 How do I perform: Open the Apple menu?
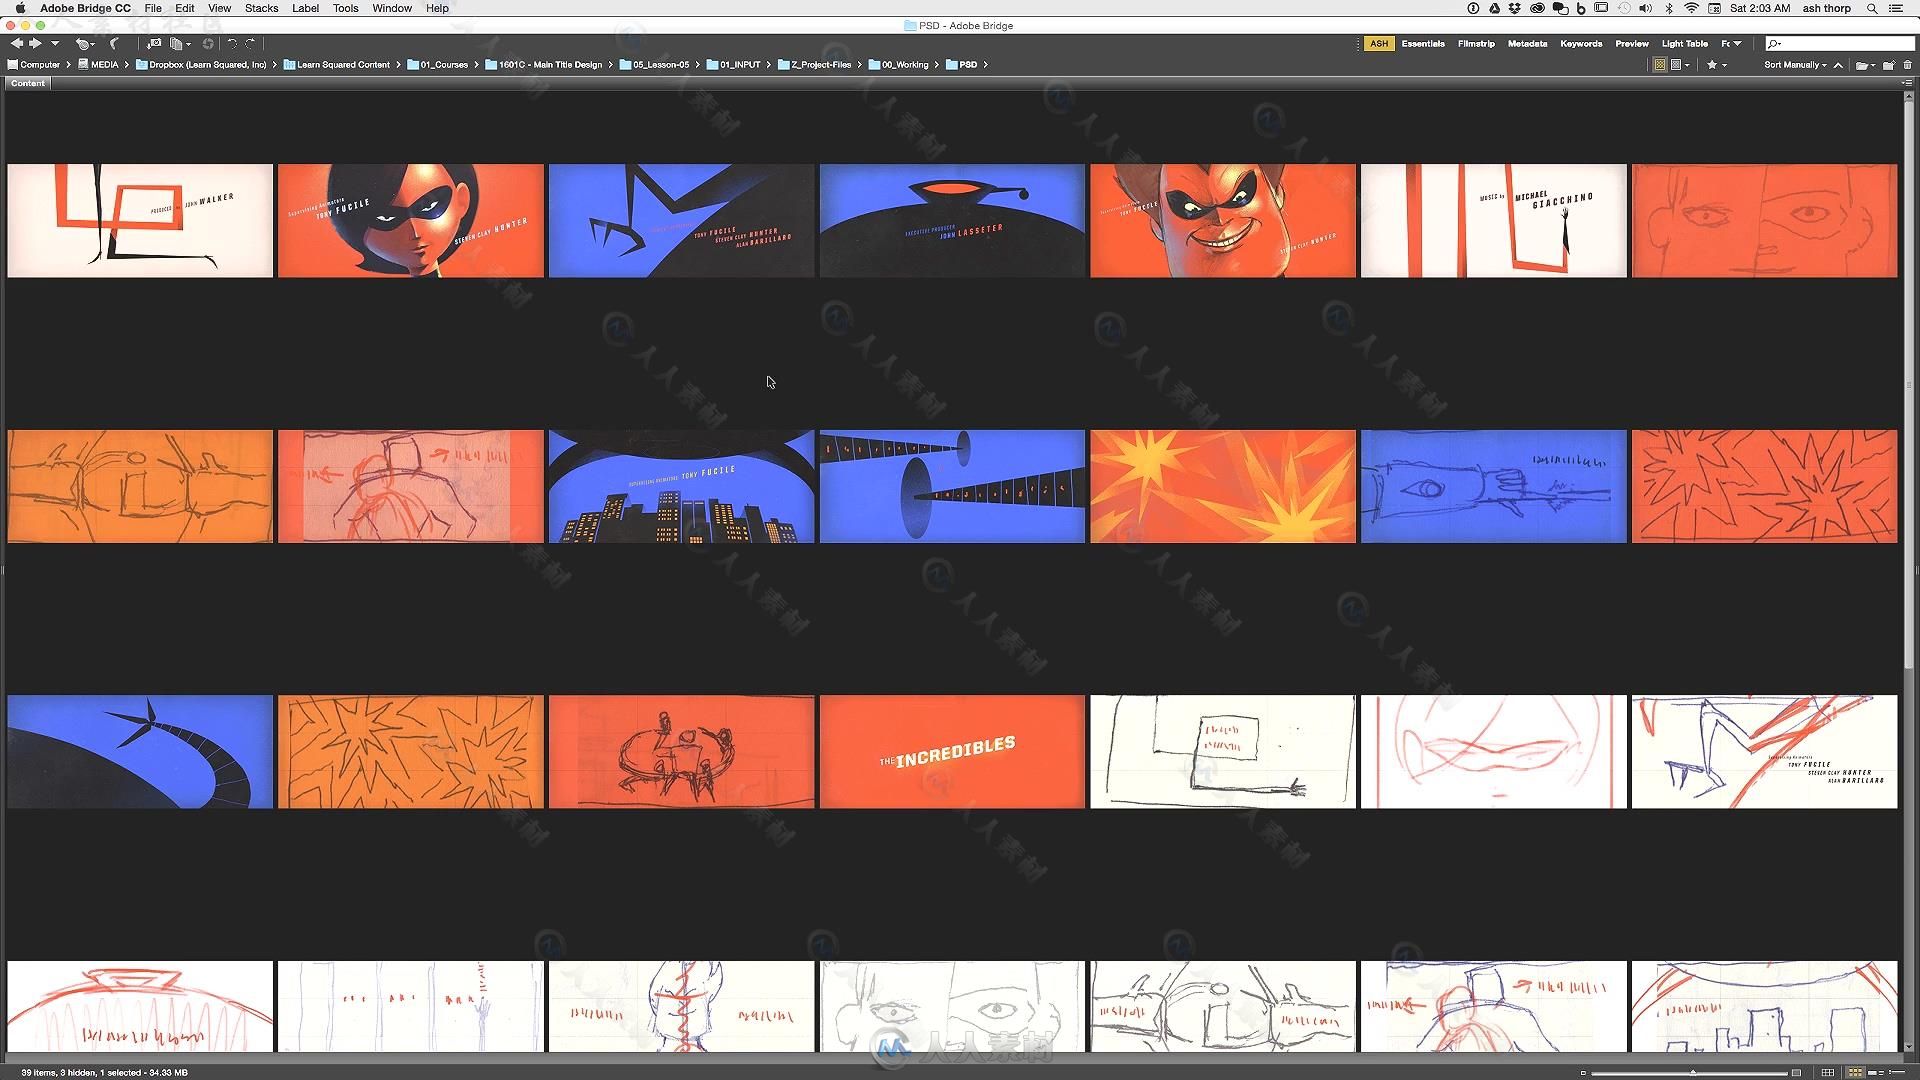tap(19, 8)
